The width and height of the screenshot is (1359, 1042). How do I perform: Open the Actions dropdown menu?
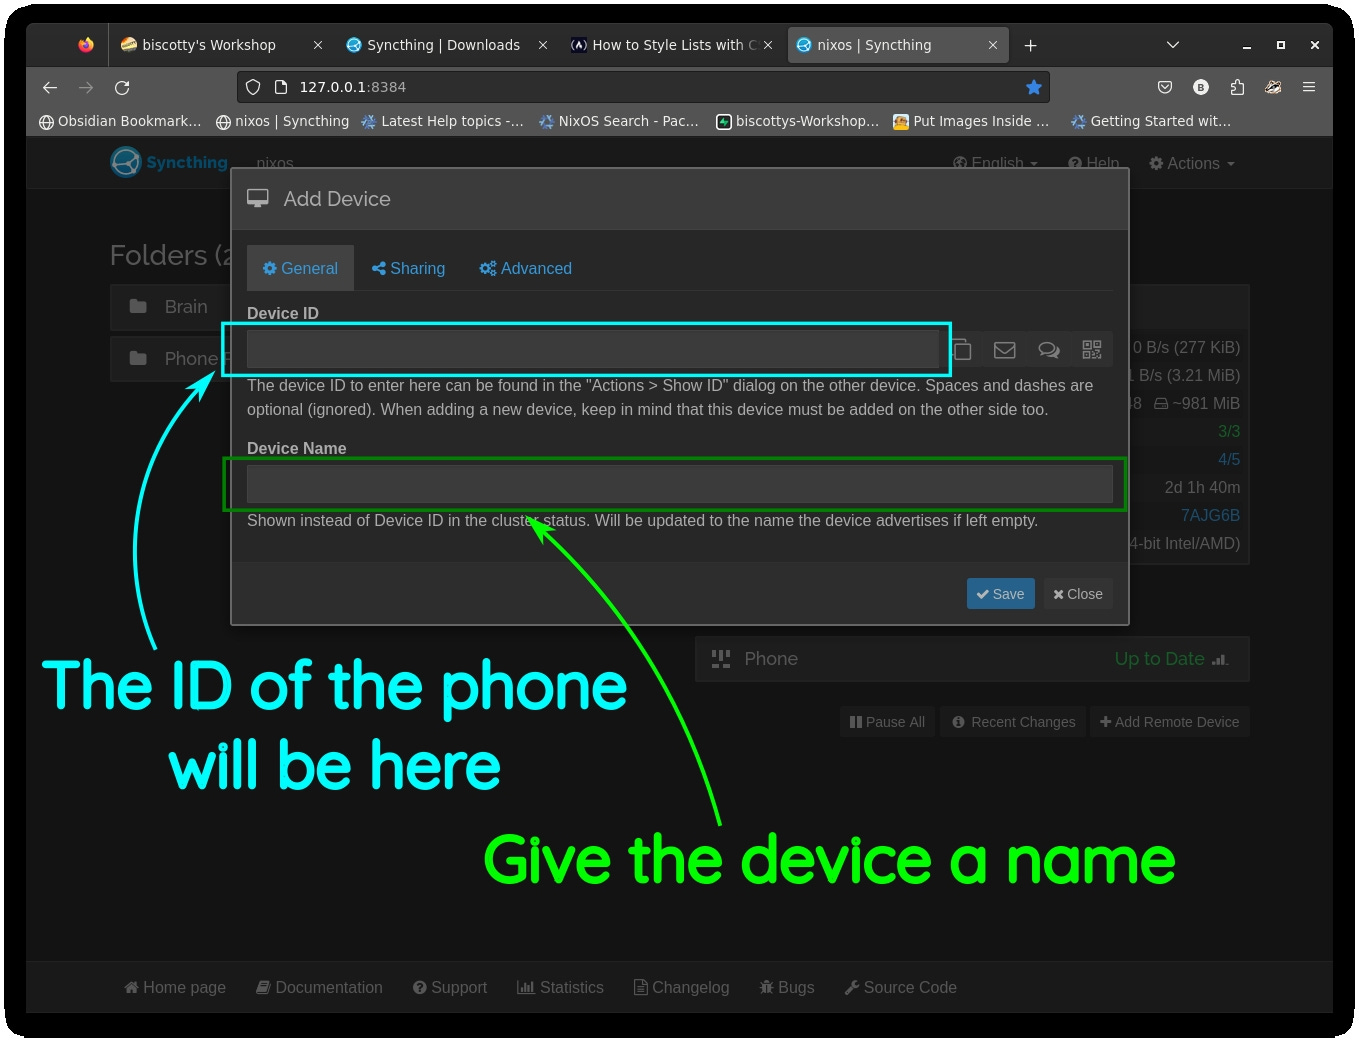click(x=1192, y=163)
